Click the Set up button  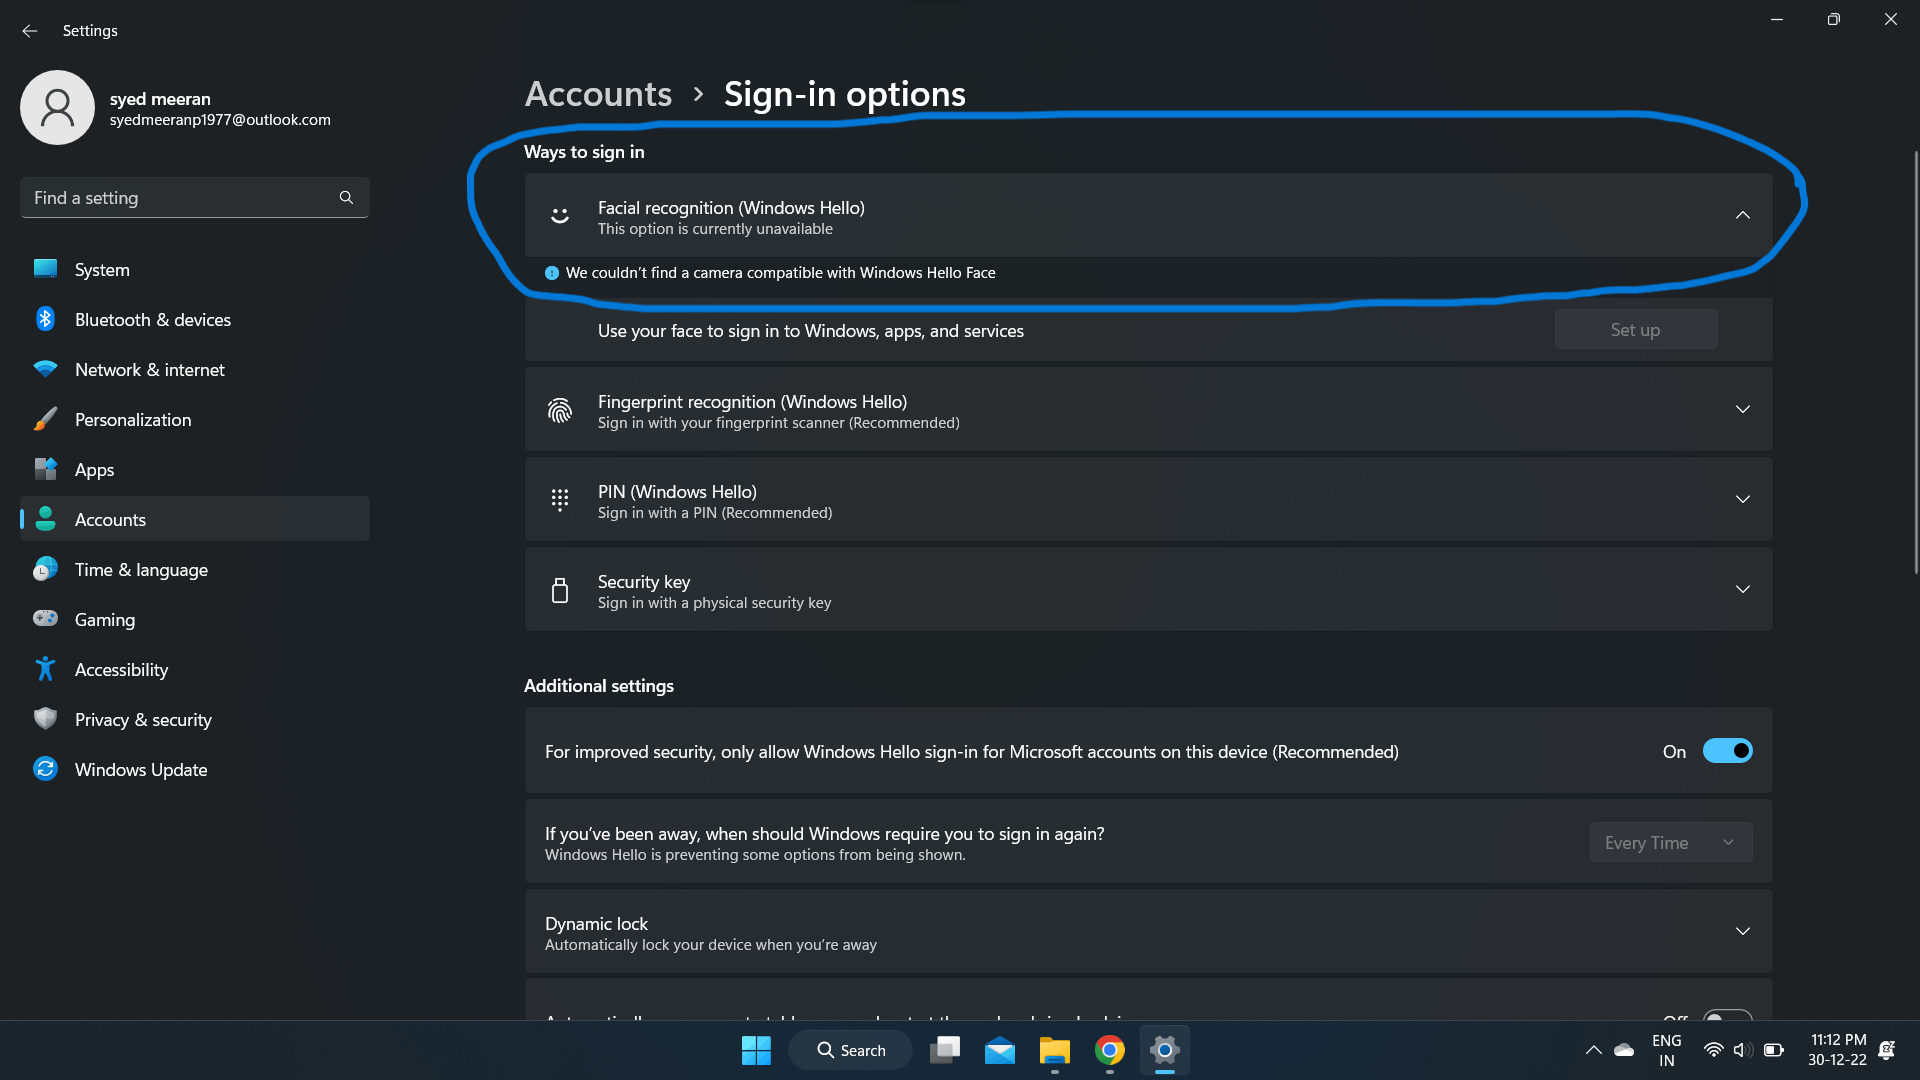coord(1635,330)
